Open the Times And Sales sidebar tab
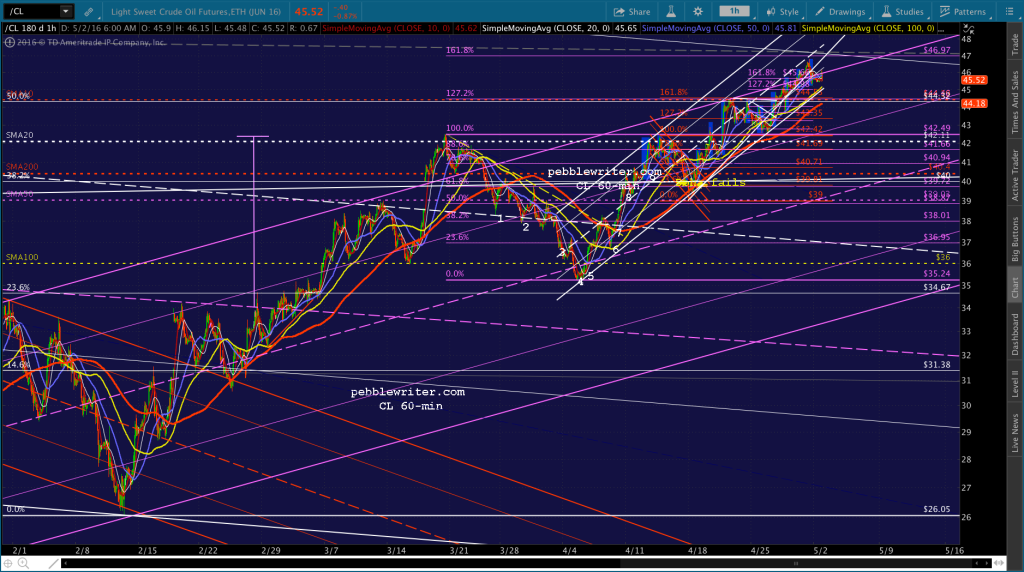Screen dimensions: 1024x572 1015,102
